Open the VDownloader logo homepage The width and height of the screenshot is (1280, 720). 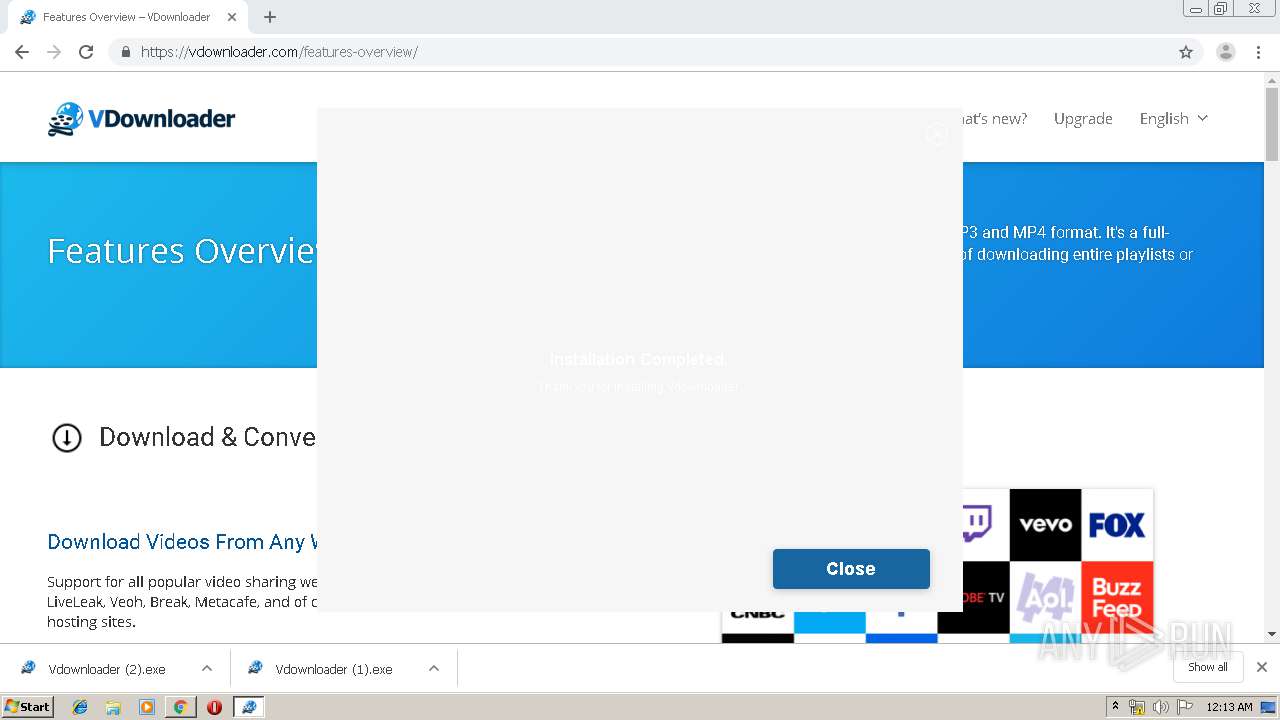click(141, 119)
